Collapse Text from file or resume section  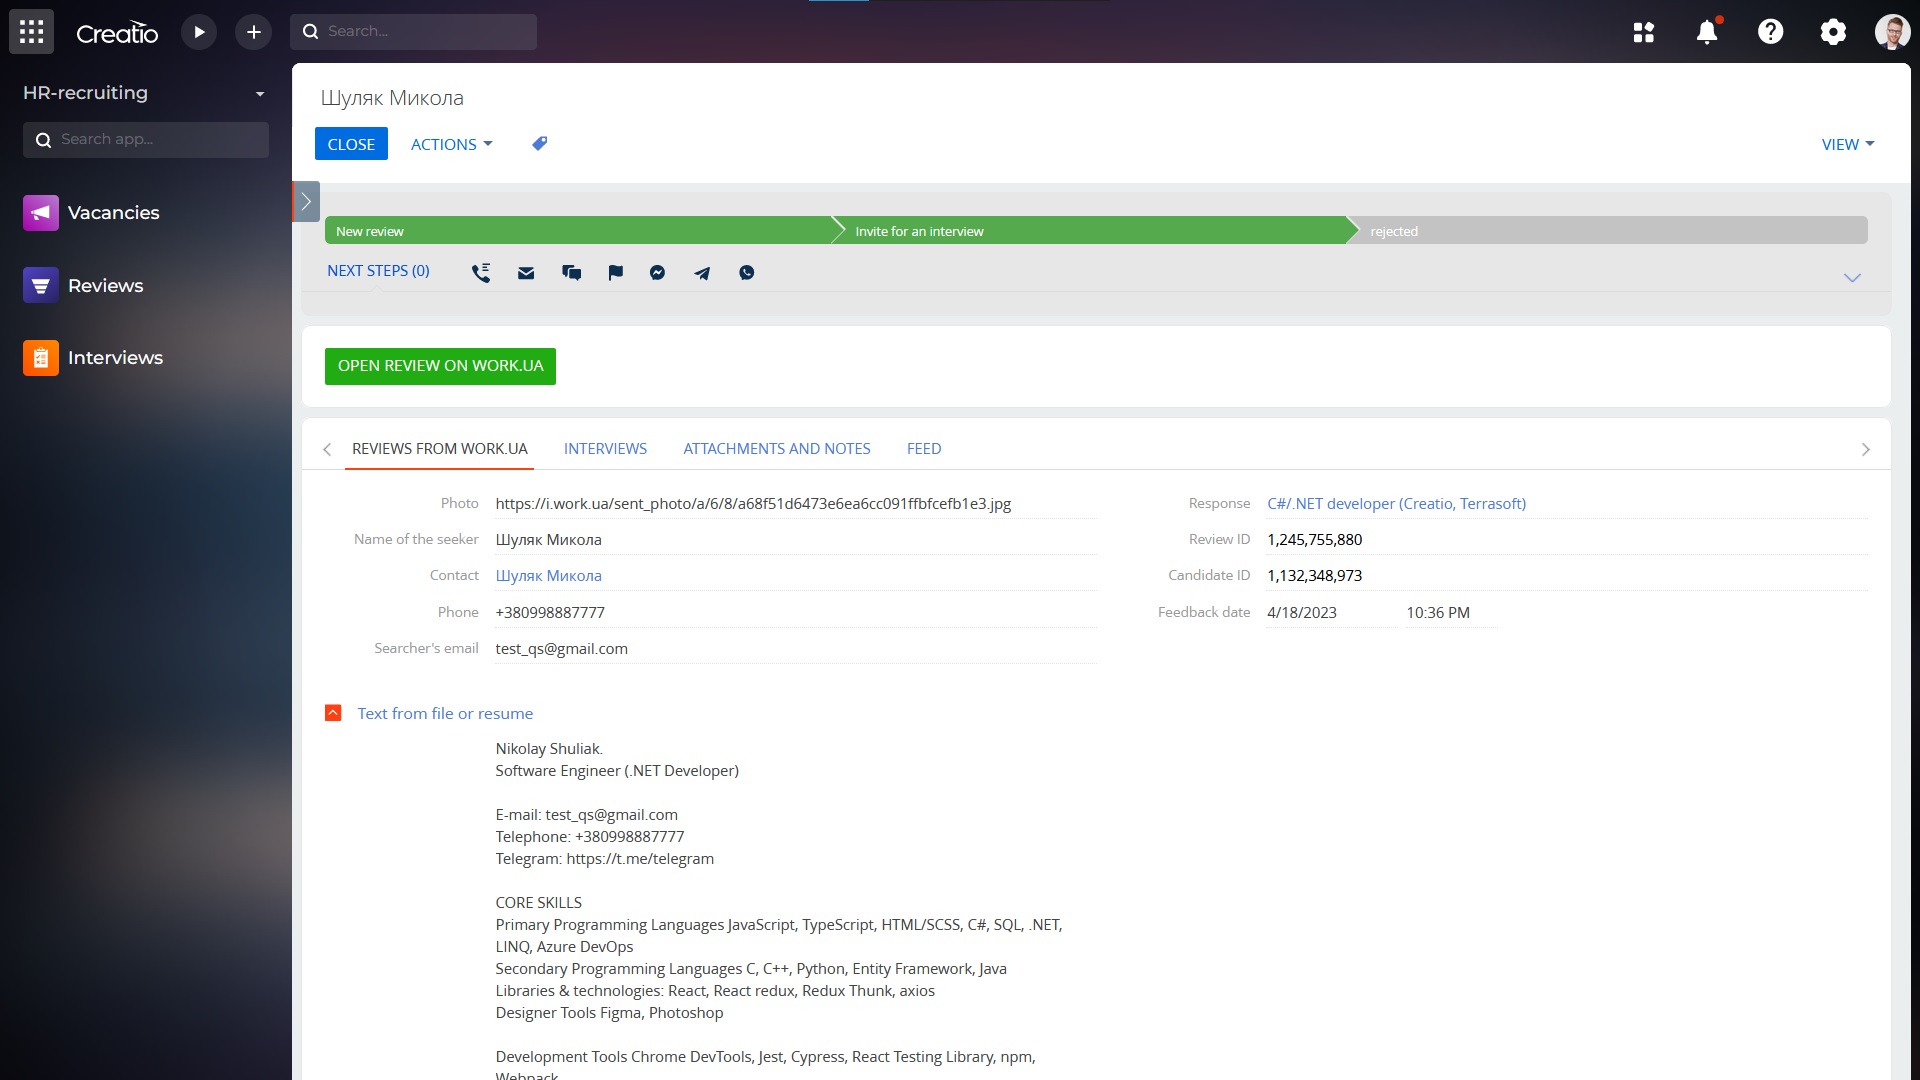coord(333,713)
